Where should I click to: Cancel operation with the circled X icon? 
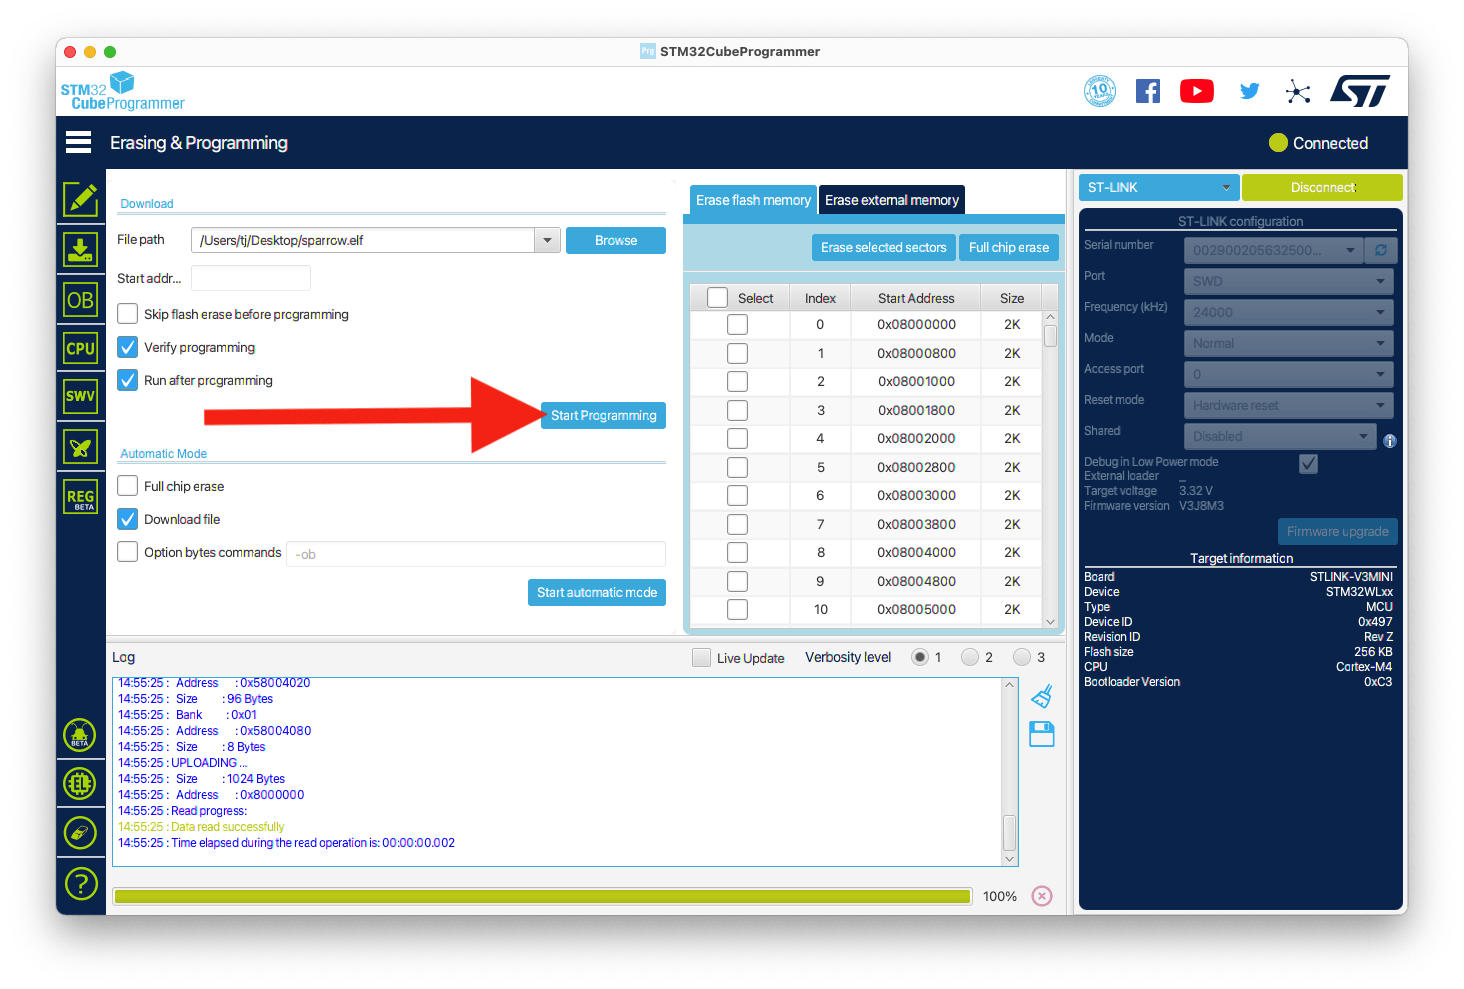point(1042,896)
